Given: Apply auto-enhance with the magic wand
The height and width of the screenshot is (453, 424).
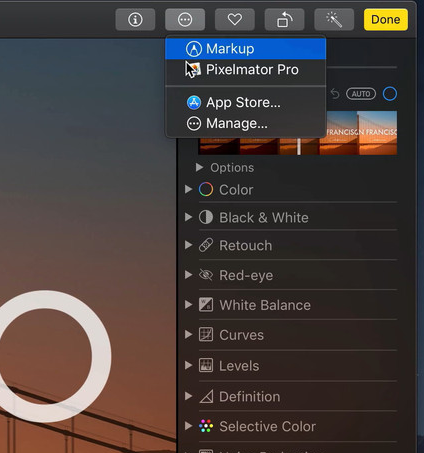Looking at the screenshot, I should (334, 20).
